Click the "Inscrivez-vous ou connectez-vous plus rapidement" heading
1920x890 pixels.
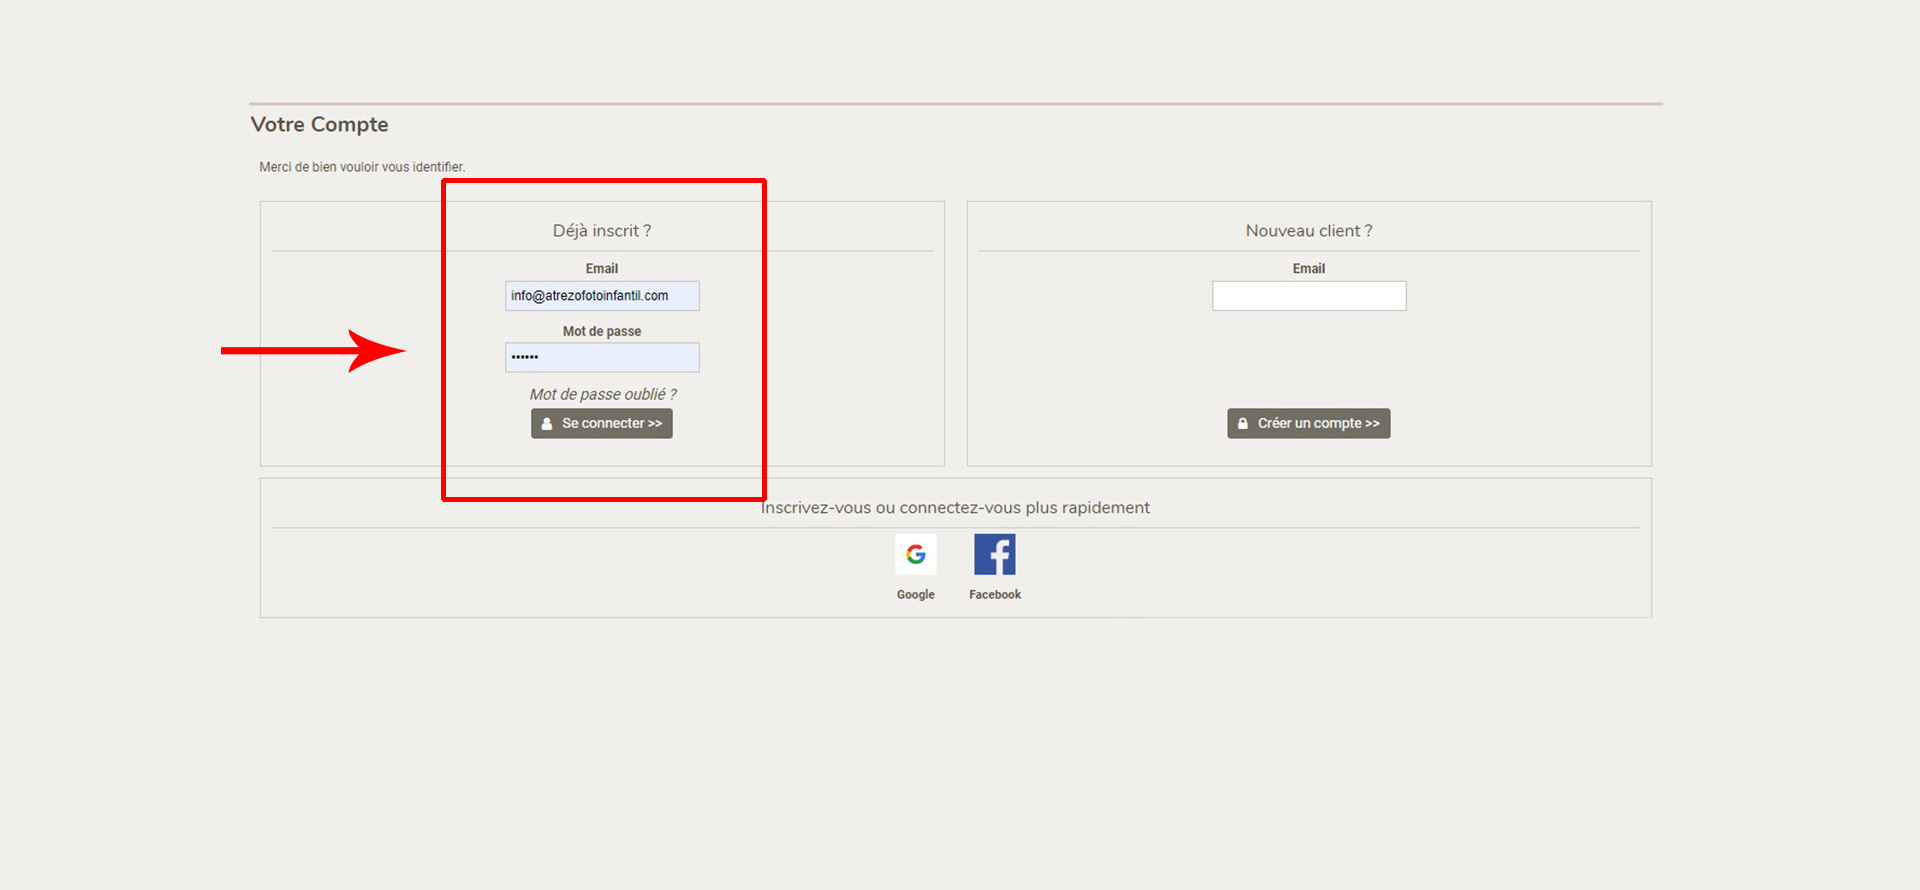pyautogui.click(x=955, y=508)
